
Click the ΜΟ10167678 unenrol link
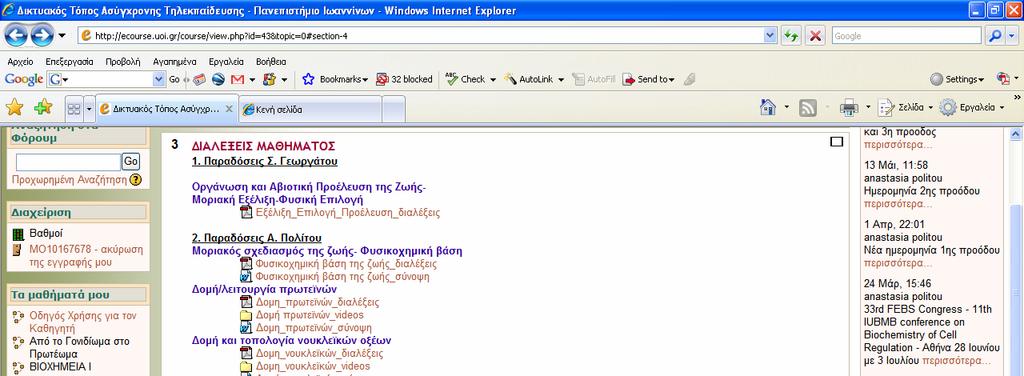click(86, 255)
